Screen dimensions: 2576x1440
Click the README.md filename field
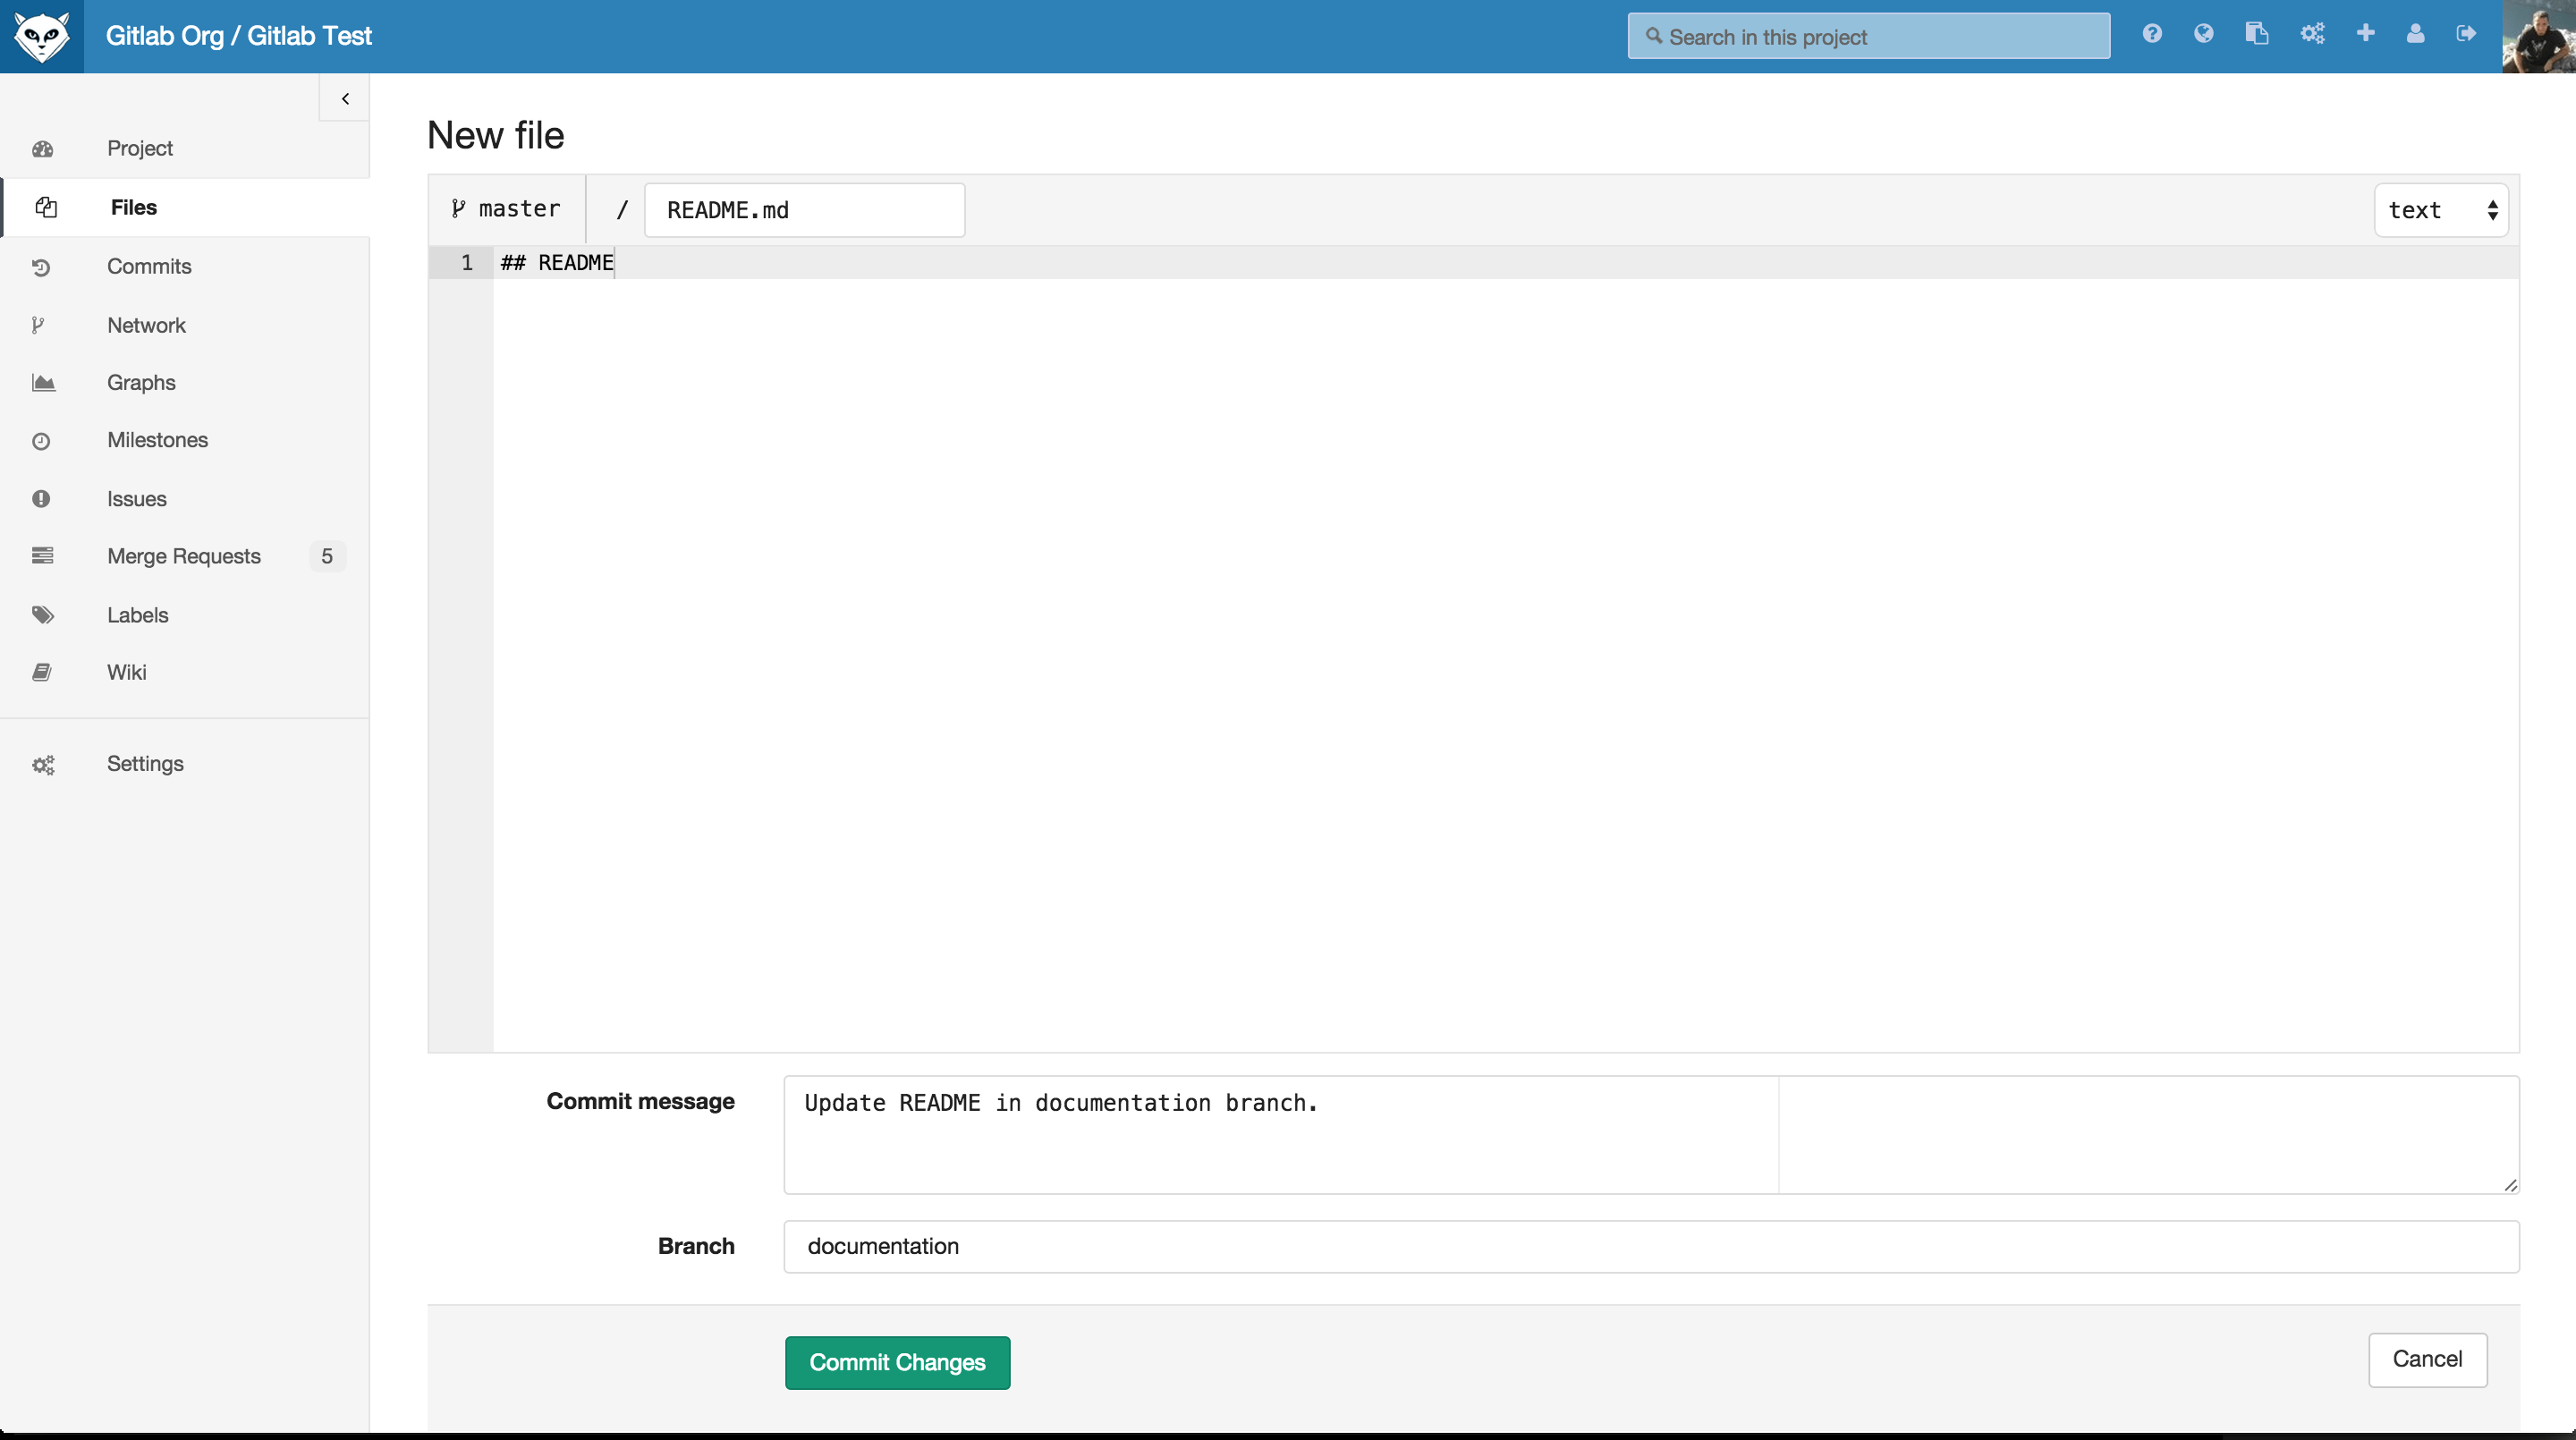804,210
